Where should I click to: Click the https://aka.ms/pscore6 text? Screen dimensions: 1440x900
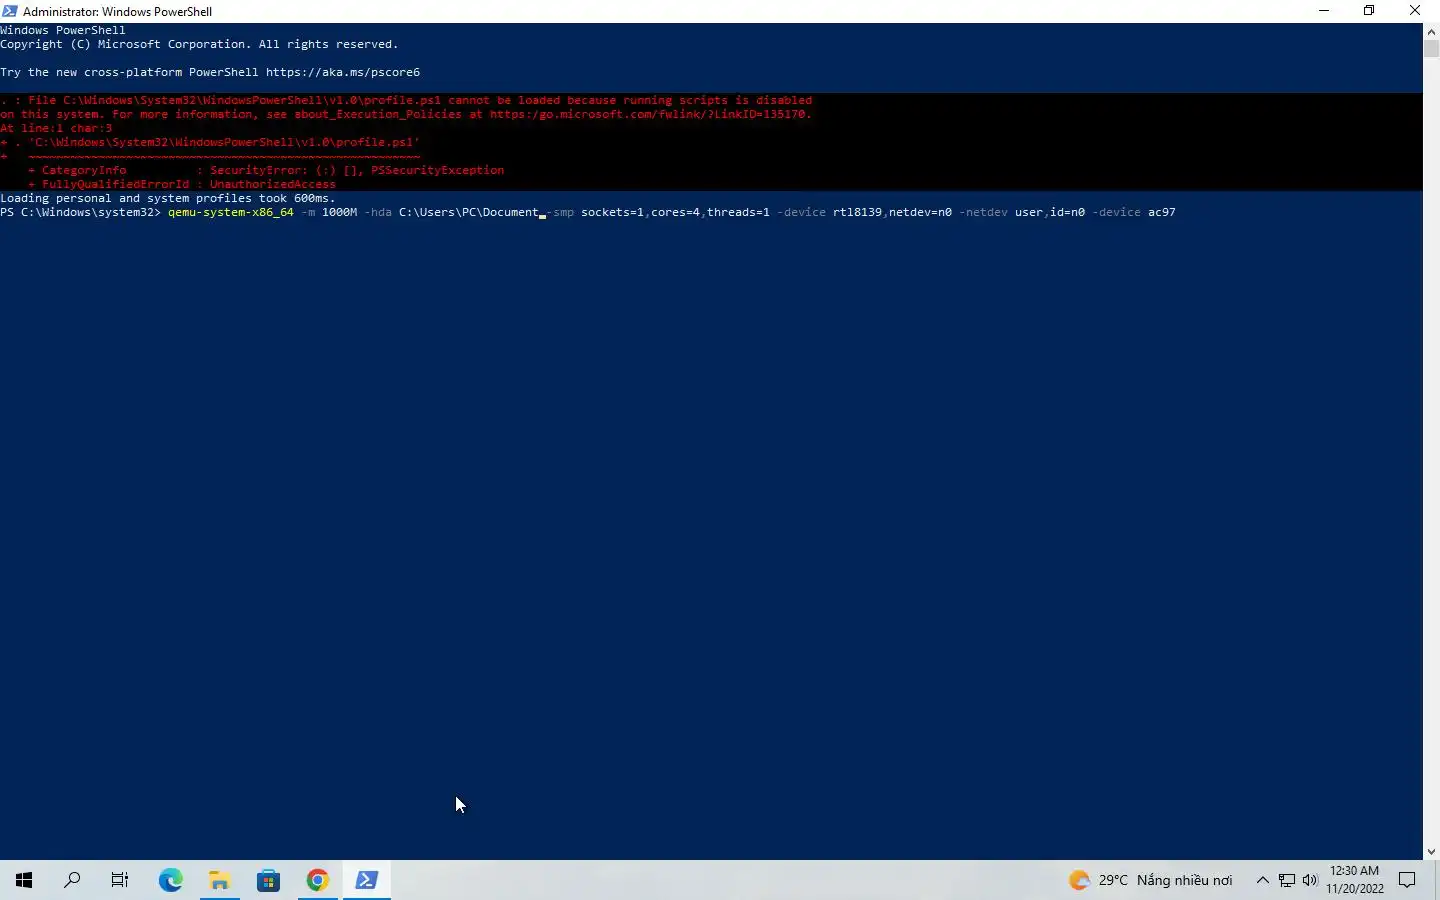(x=343, y=72)
